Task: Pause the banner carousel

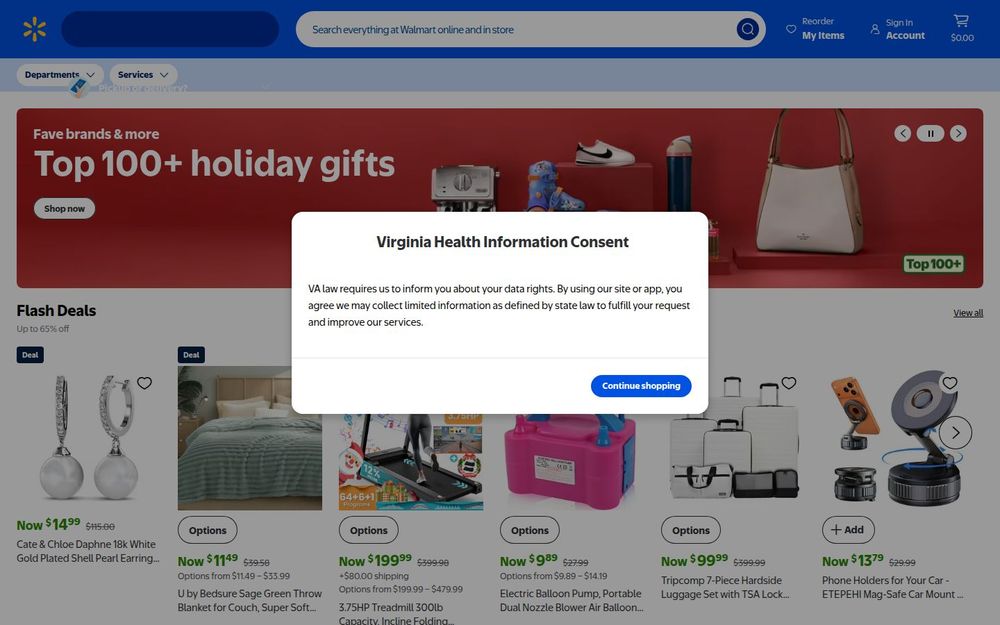Action: coord(930,133)
